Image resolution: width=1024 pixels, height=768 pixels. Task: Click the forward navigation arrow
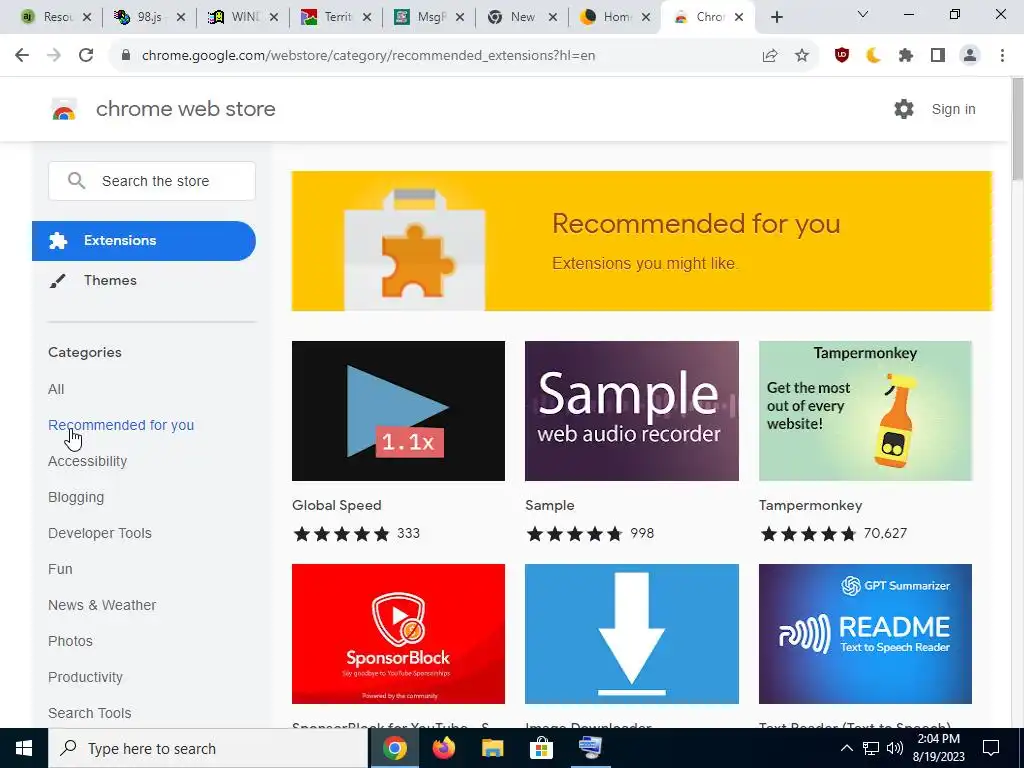pos(54,56)
